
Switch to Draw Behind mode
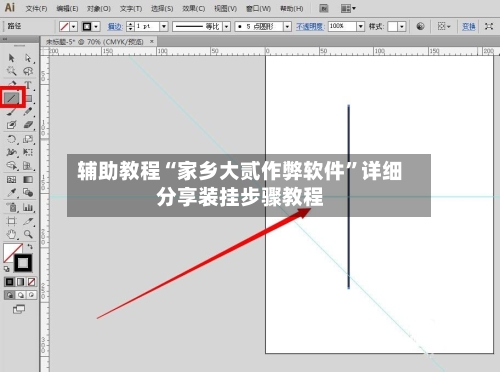pyautogui.click(x=21, y=295)
